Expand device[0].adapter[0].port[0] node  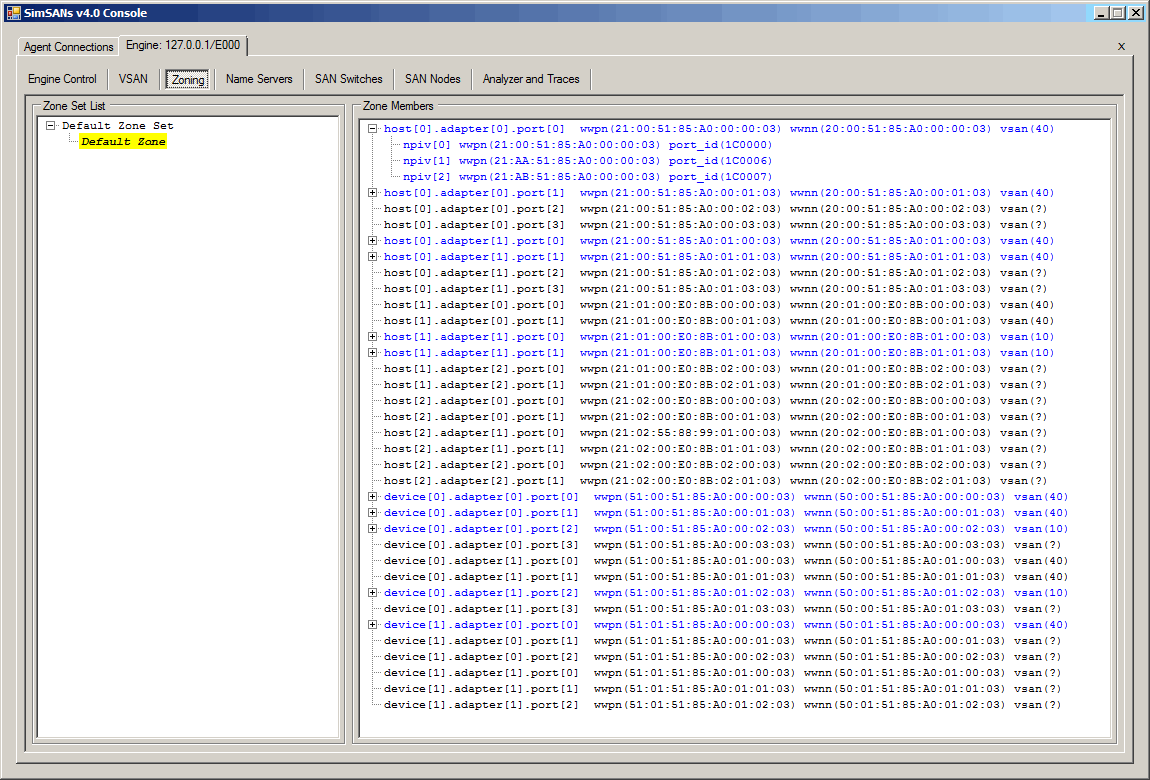[x=373, y=497]
